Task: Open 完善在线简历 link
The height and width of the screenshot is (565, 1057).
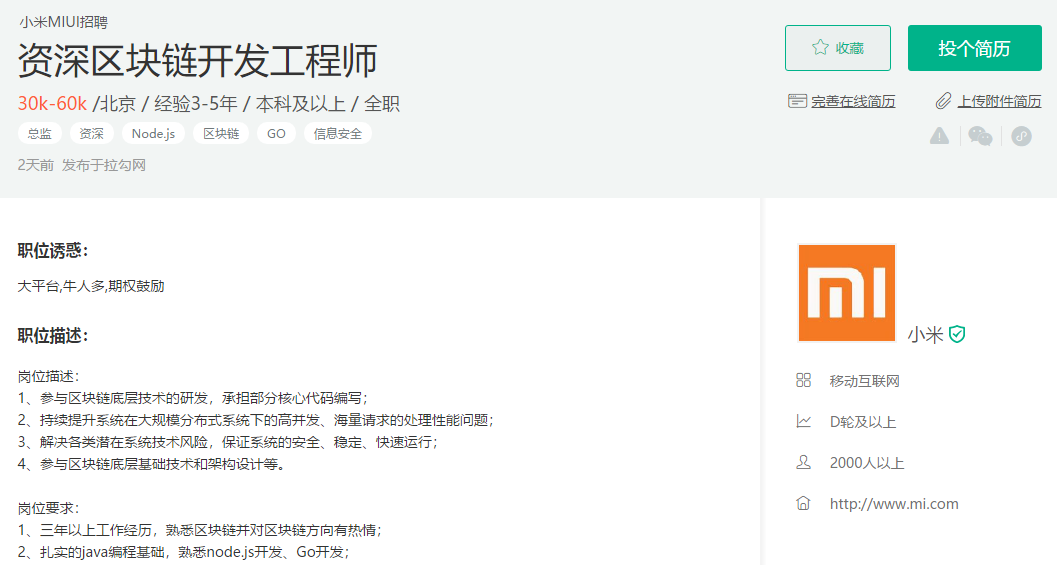Action: point(853,102)
